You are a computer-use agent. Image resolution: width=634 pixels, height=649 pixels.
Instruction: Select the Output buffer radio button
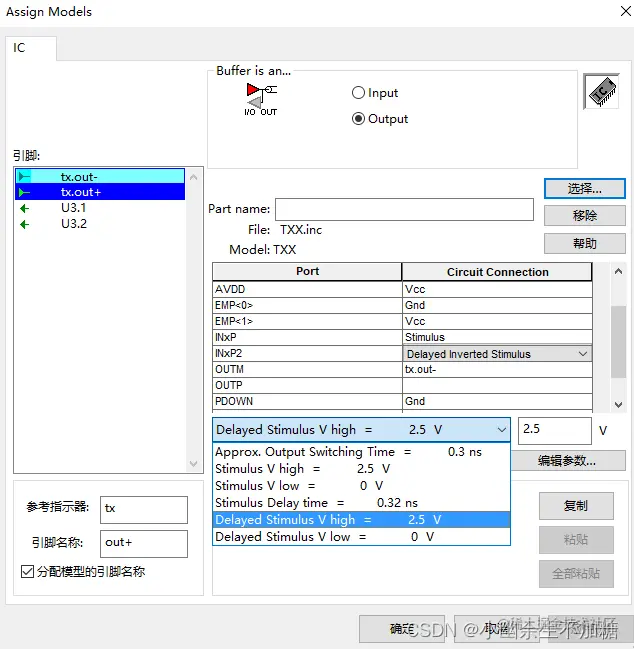tap(358, 119)
